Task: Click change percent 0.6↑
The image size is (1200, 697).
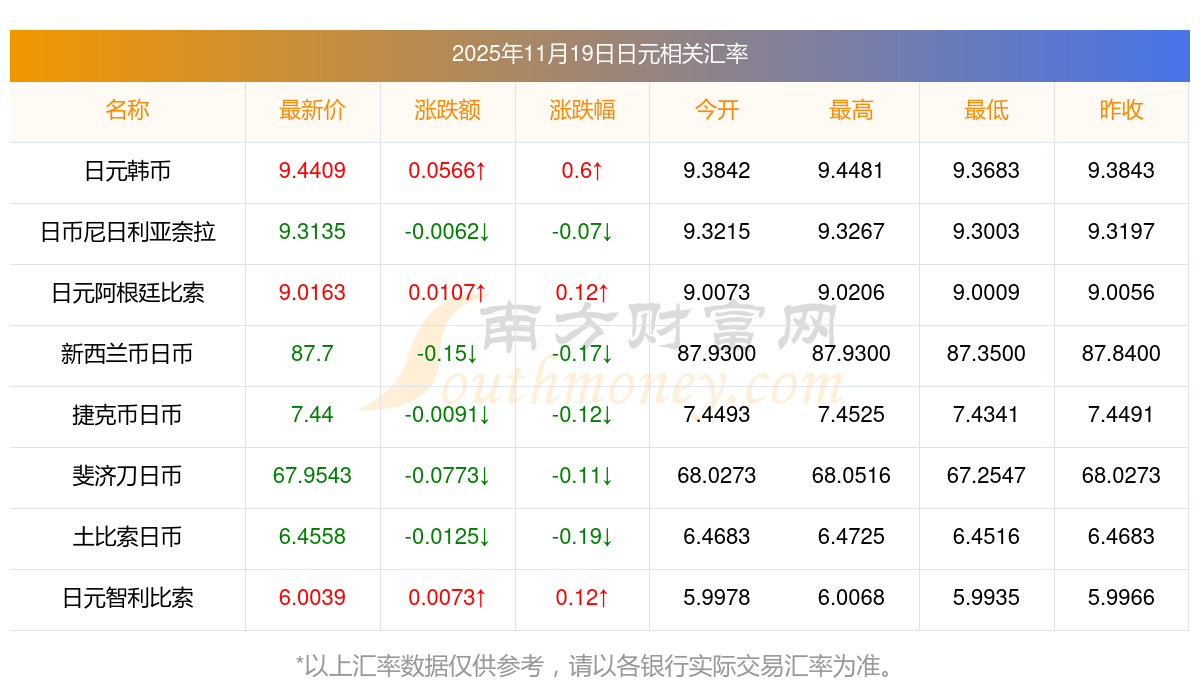Action: click(x=582, y=171)
